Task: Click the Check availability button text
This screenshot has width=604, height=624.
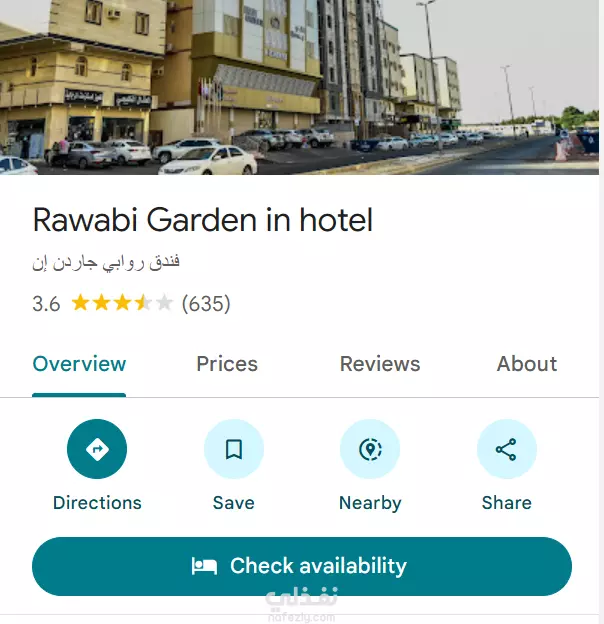Action: (x=318, y=566)
